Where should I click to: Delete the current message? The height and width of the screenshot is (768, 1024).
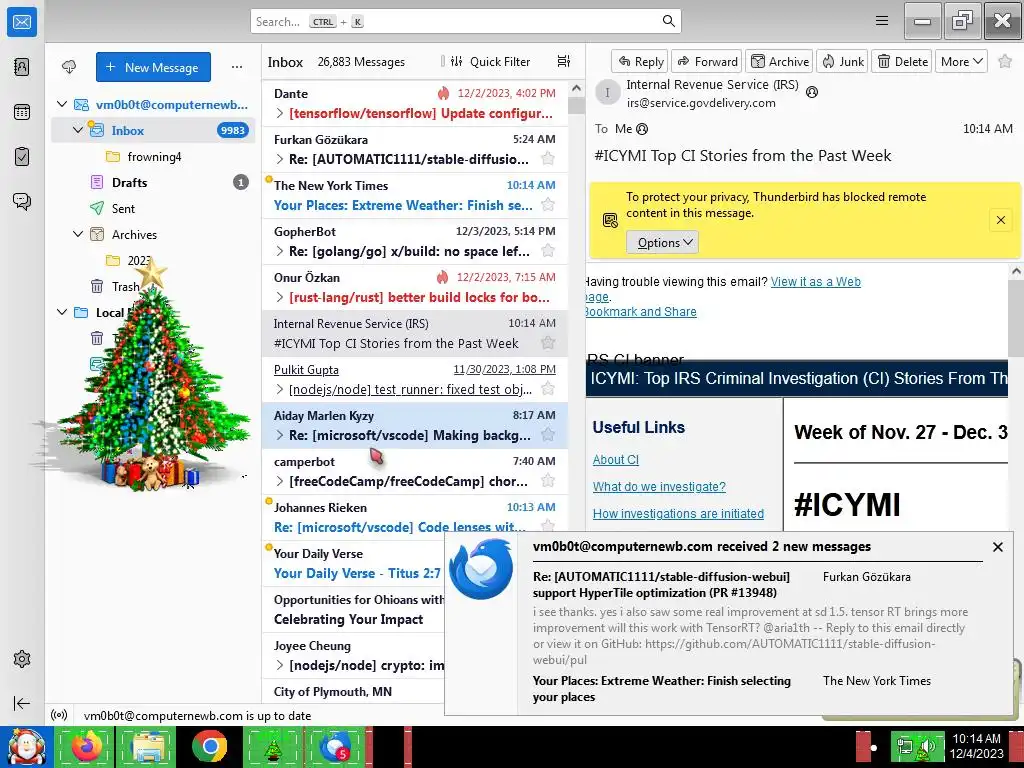[x=902, y=61]
